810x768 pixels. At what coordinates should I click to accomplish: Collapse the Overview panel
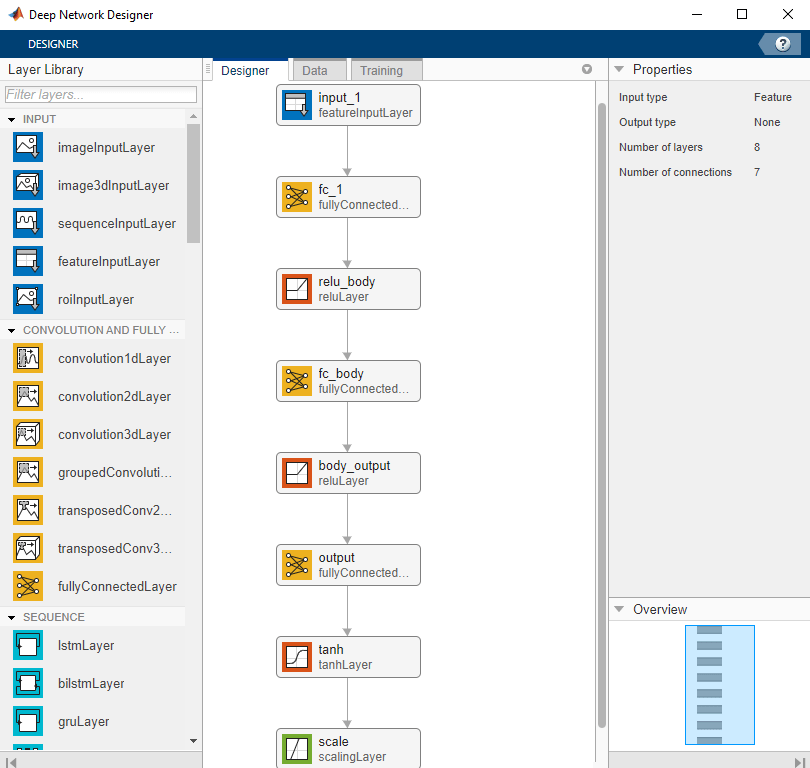pos(619,609)
